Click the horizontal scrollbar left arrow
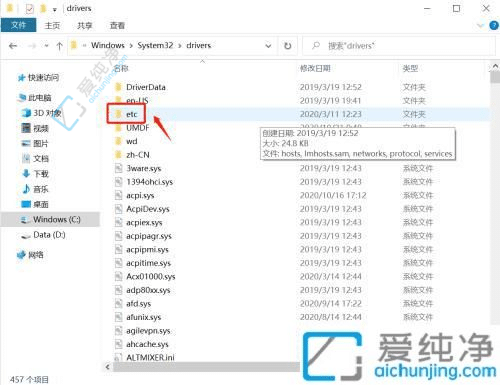 tap(107, 367)
